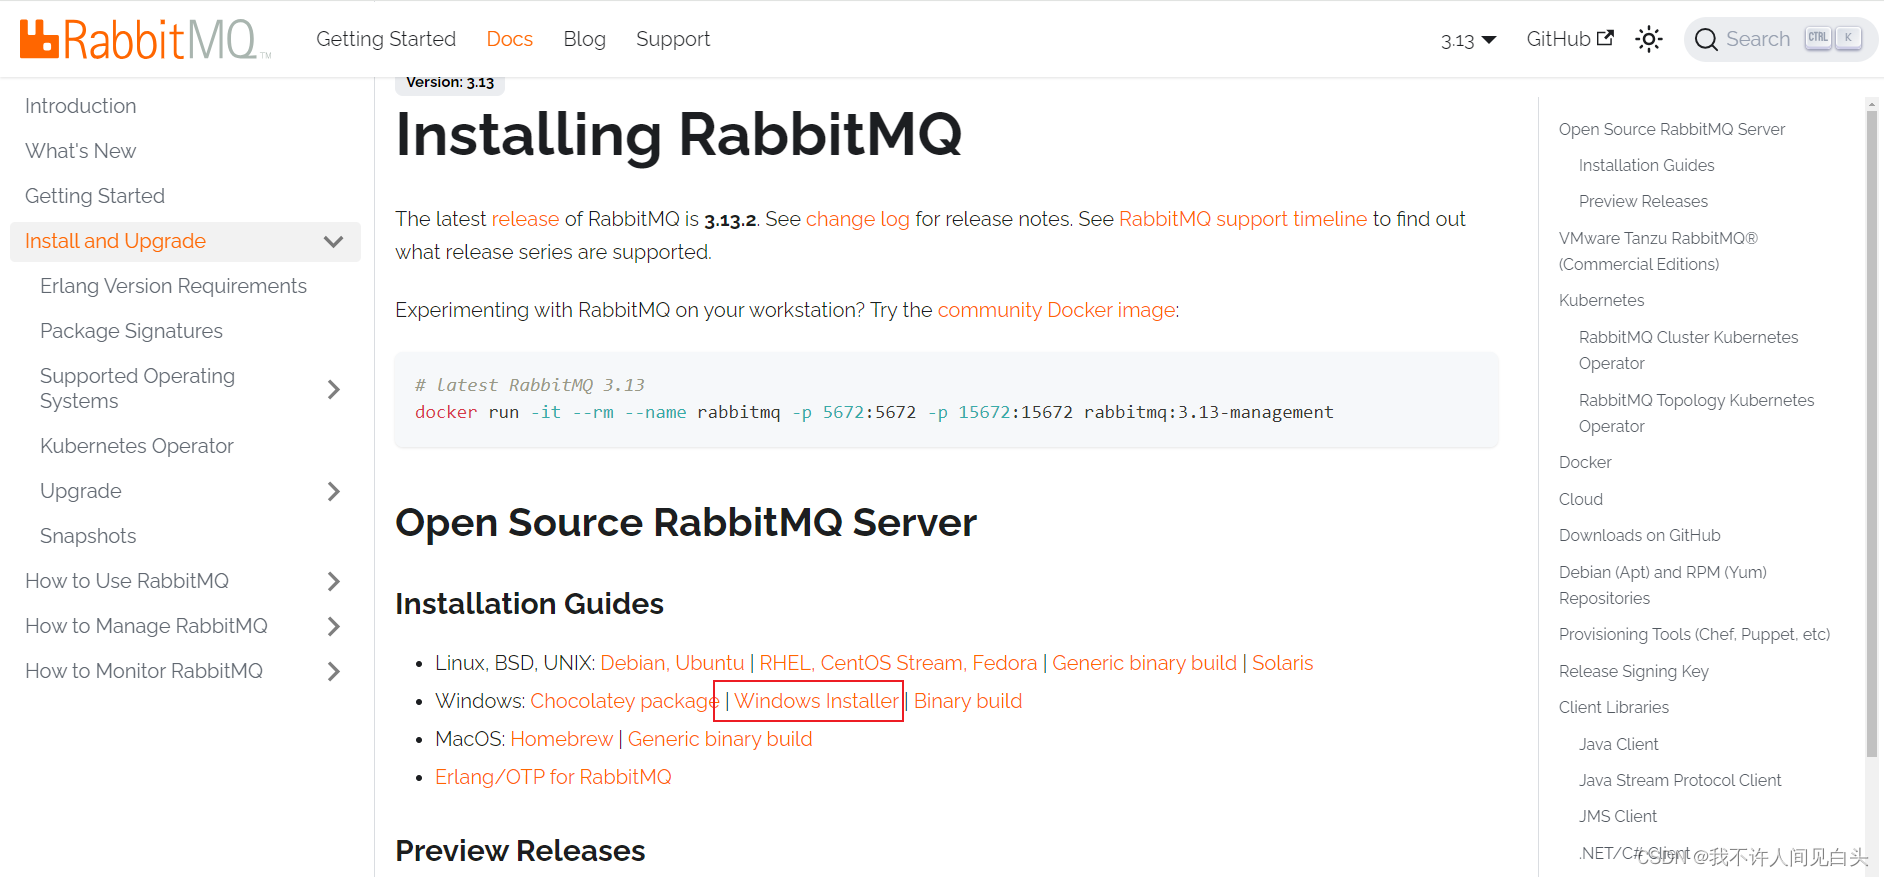Jump to Java Stream Protocol Client
Viewport: 1884px width, 877px height.
pos(1680,780)
